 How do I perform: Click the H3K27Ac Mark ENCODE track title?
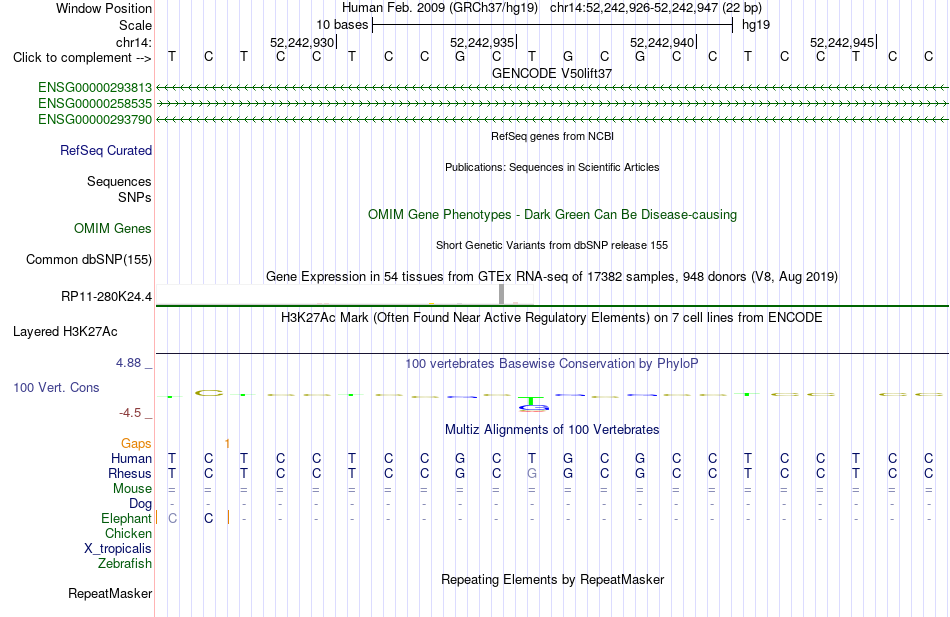(552, 318)
